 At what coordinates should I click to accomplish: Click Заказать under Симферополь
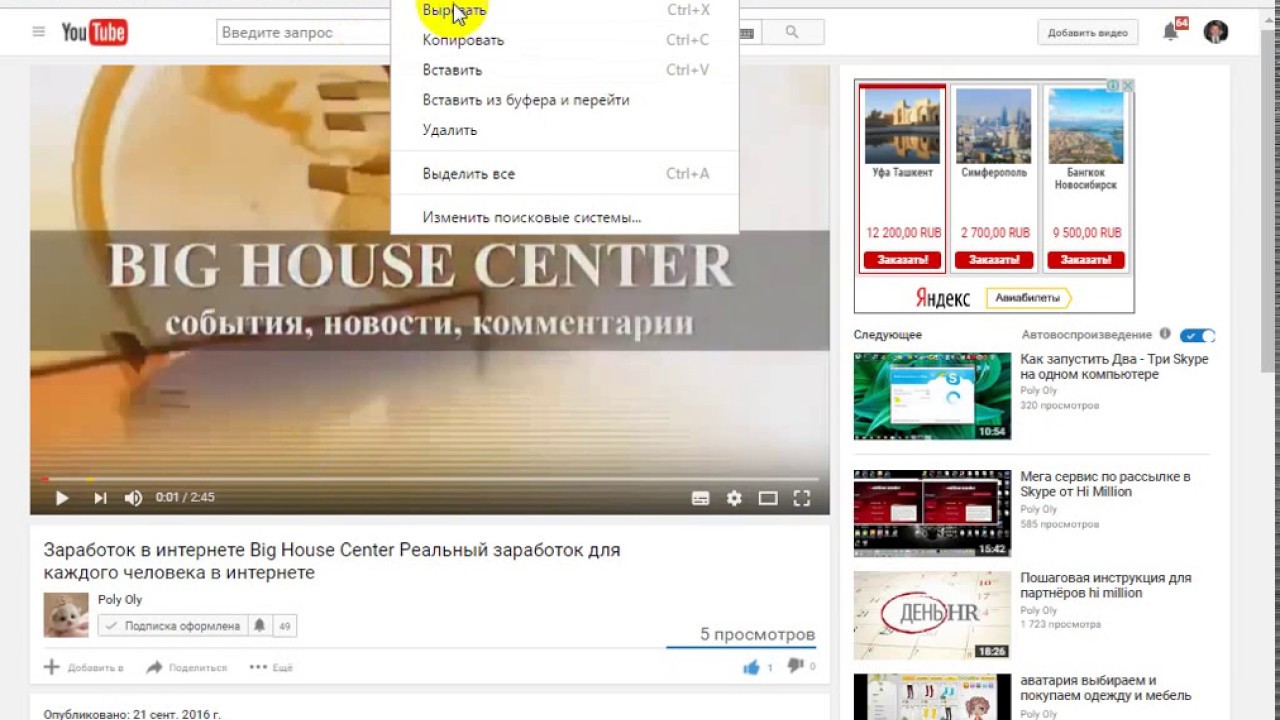click(x=994, y=260)
